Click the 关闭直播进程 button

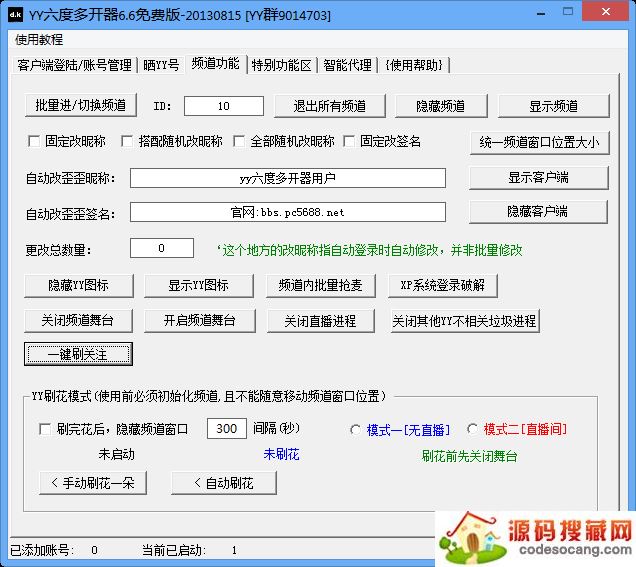tap(320, 321)
